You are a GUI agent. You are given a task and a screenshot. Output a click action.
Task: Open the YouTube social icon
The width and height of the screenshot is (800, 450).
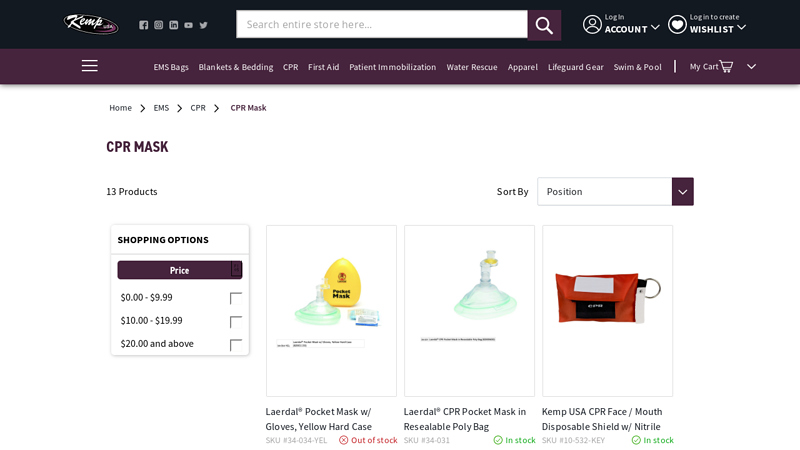click(189, 25)
